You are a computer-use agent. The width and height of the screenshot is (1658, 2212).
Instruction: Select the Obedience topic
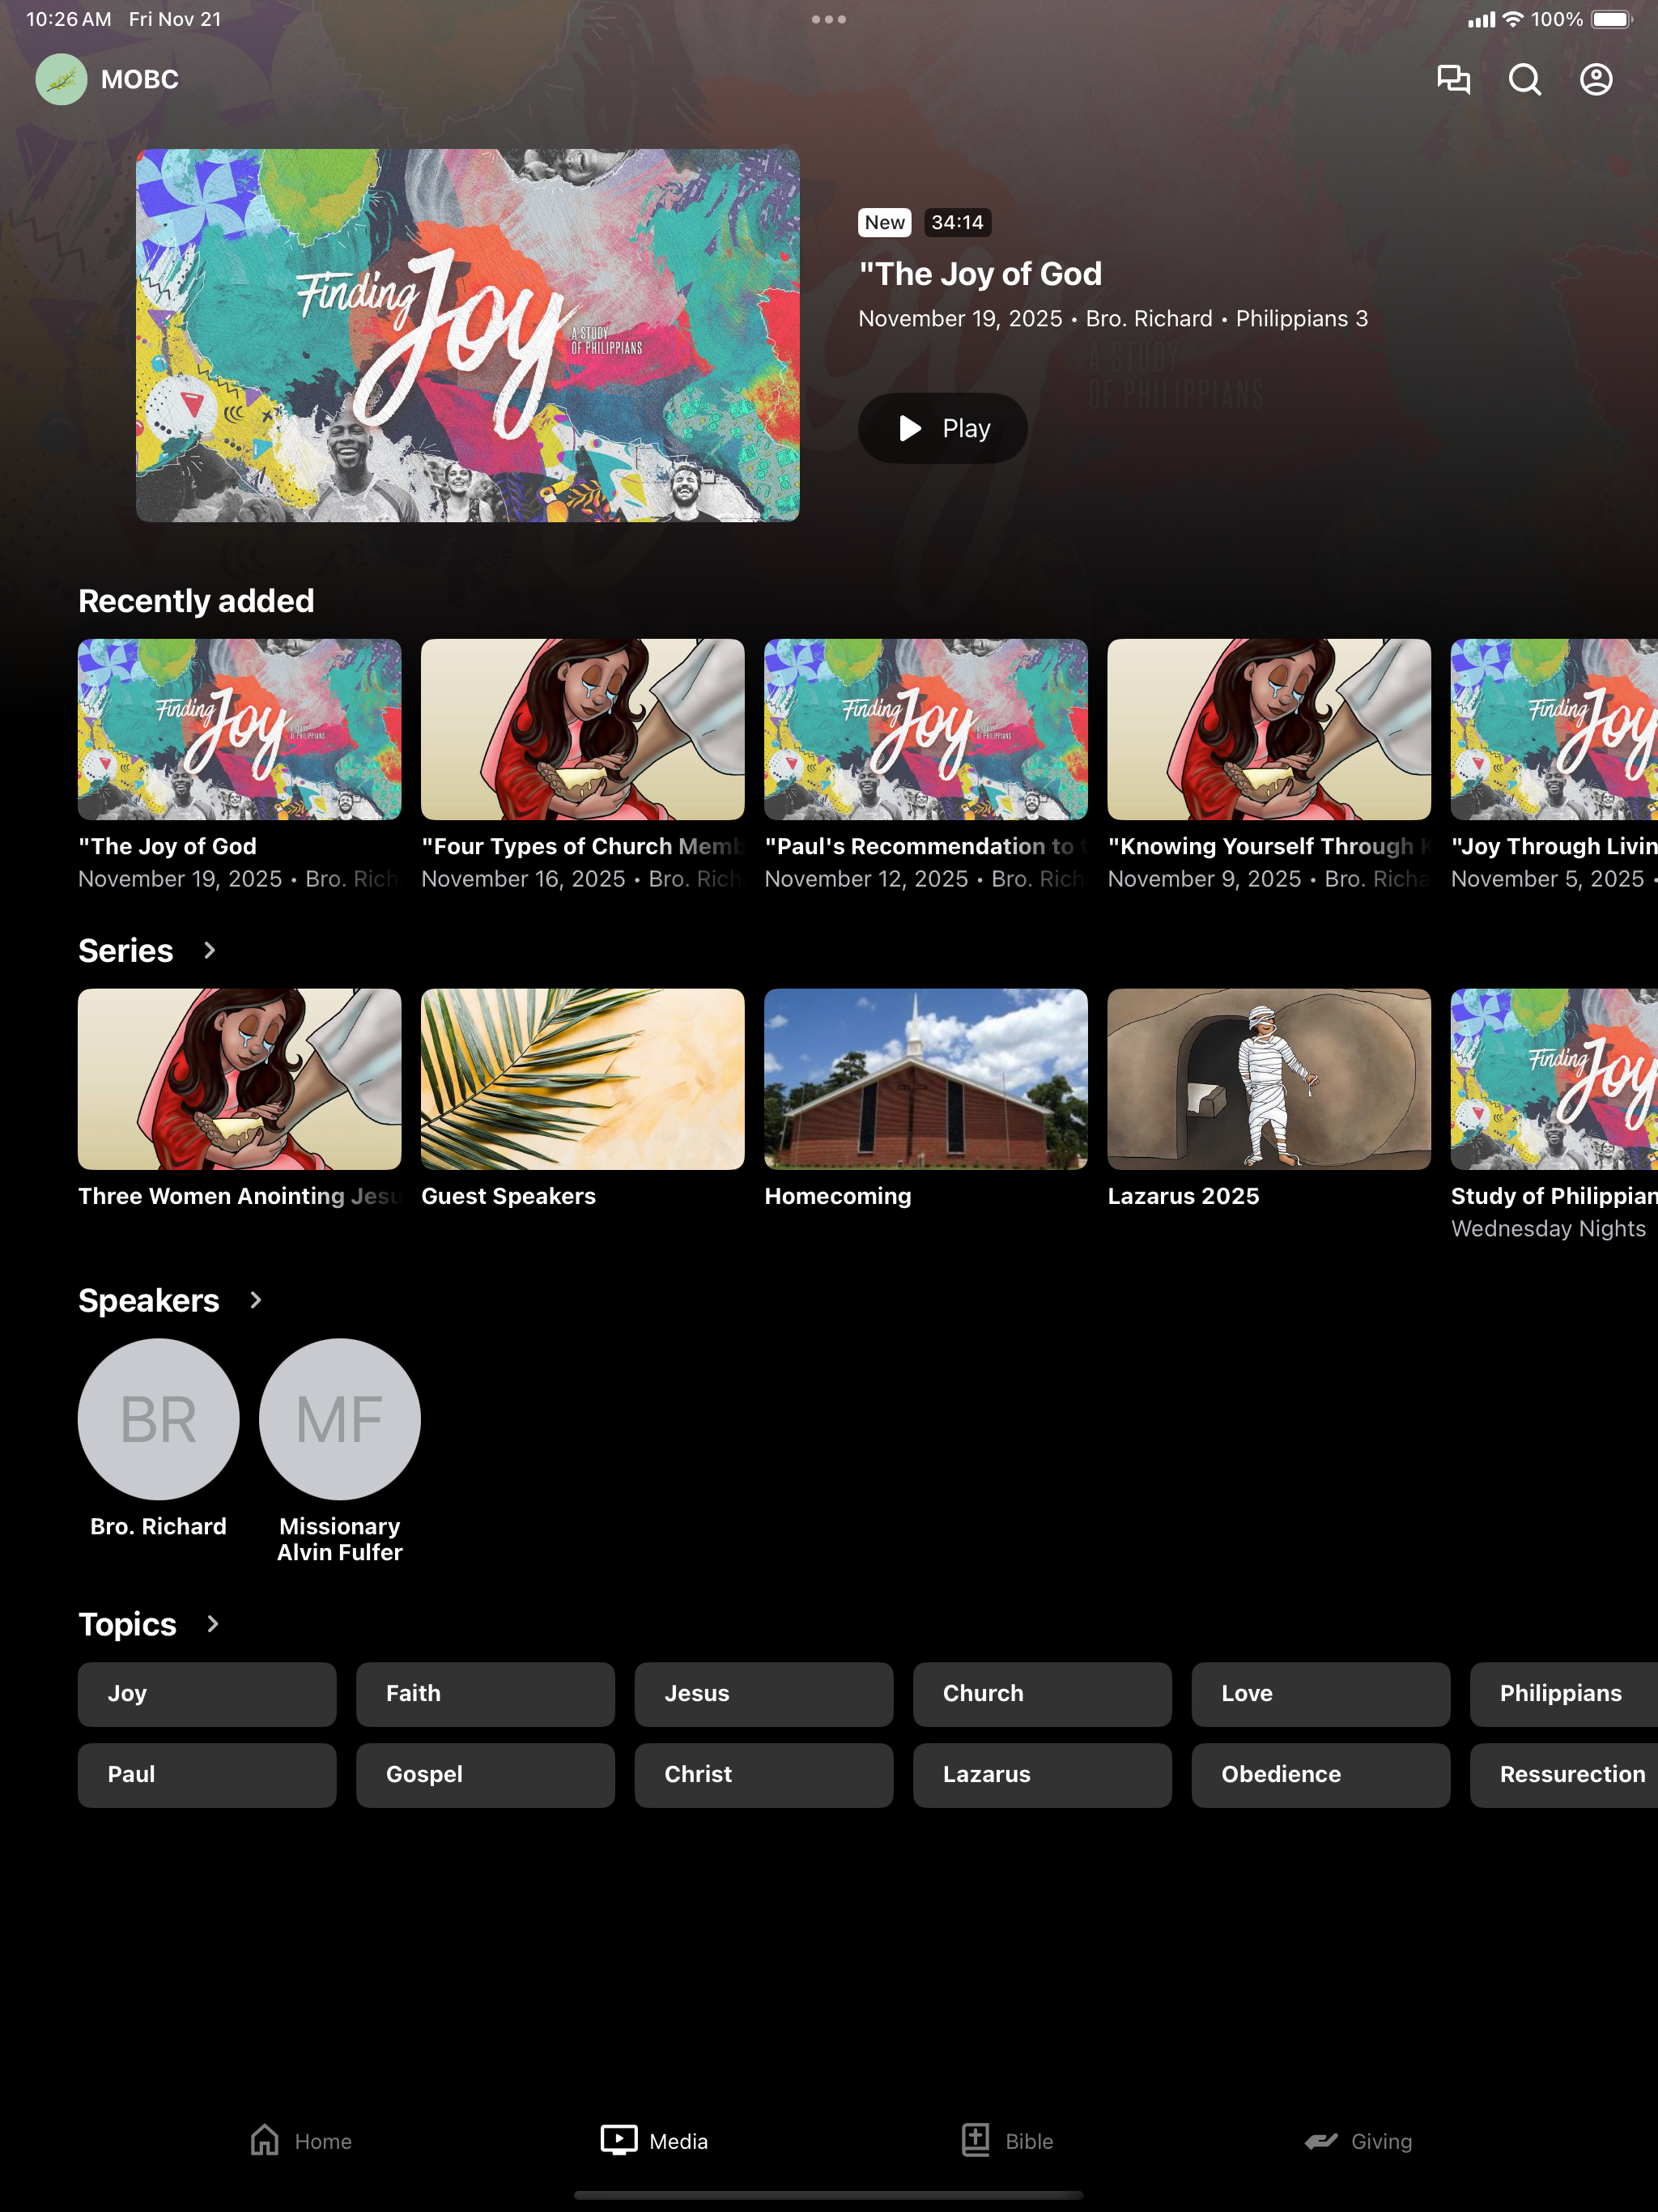(x=1321, y=1775)
